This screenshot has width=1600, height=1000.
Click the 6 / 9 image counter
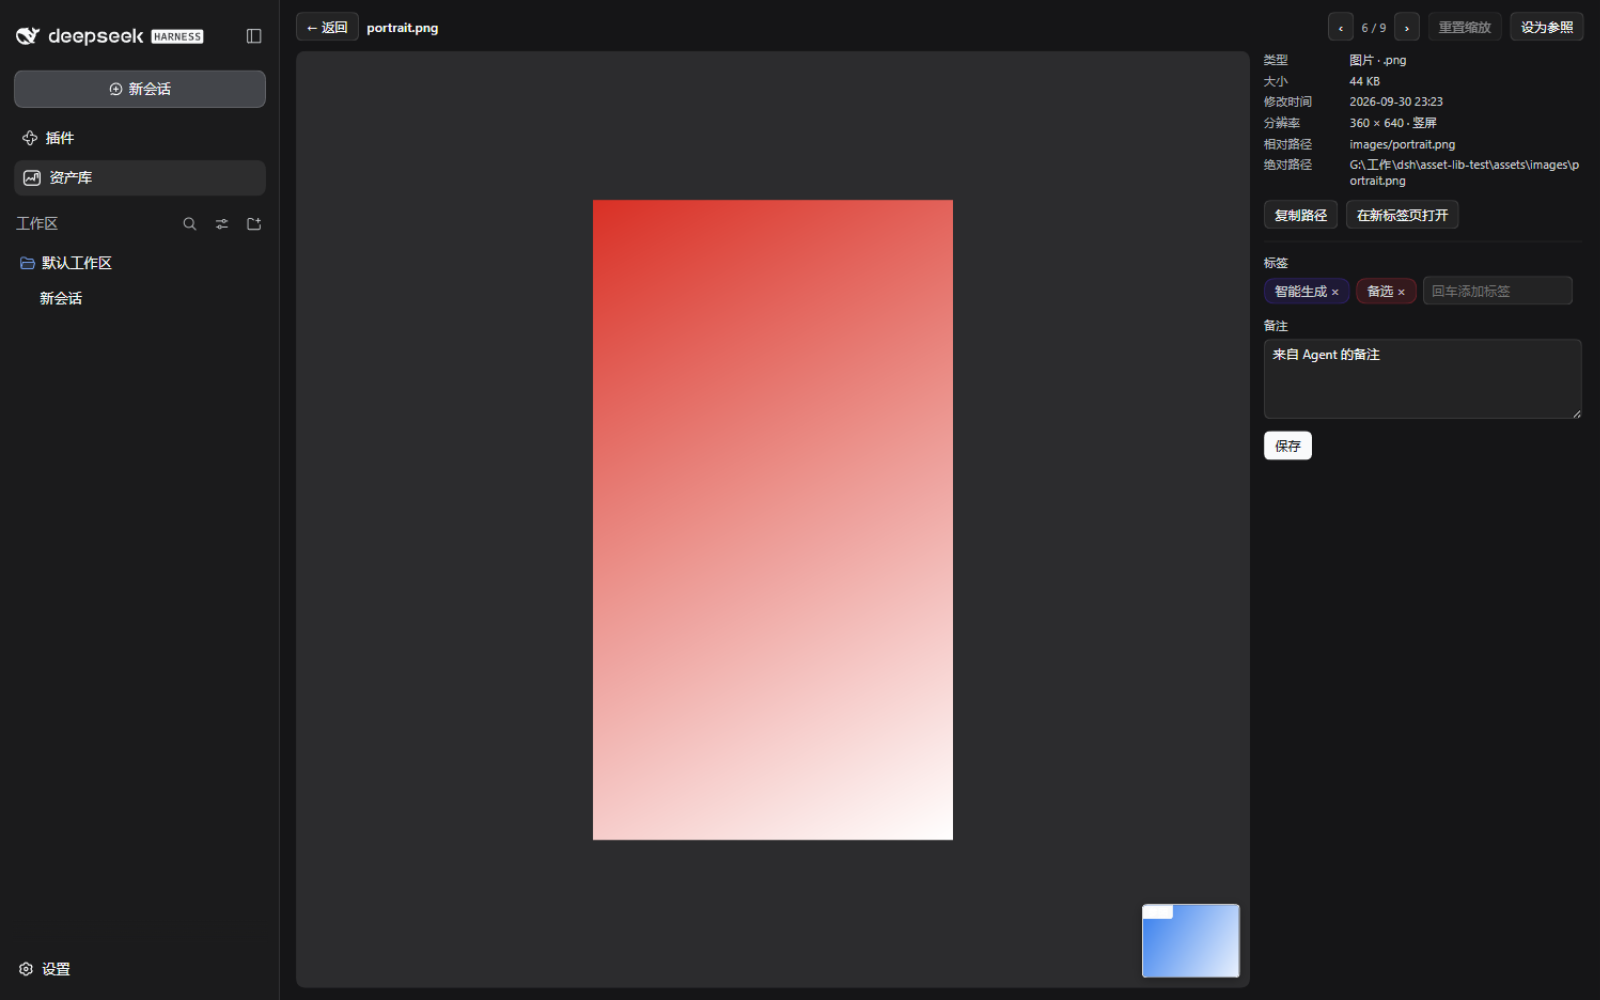(x=1374, y=28)
